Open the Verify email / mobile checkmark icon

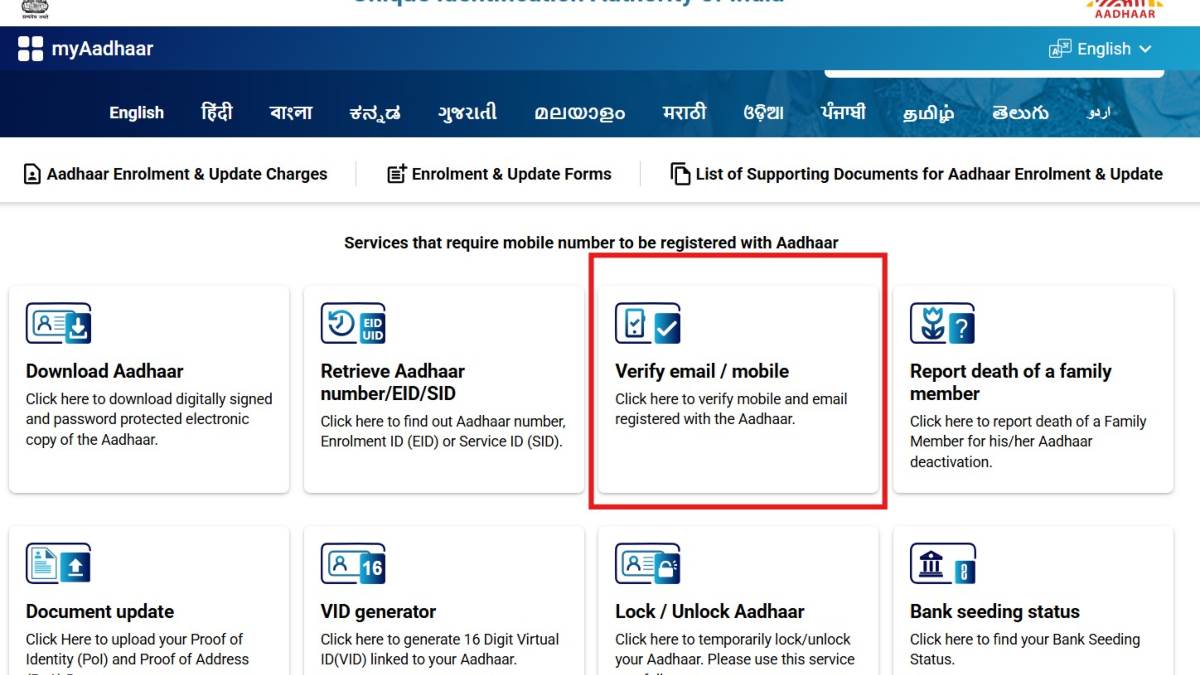[x=647, y=323]
